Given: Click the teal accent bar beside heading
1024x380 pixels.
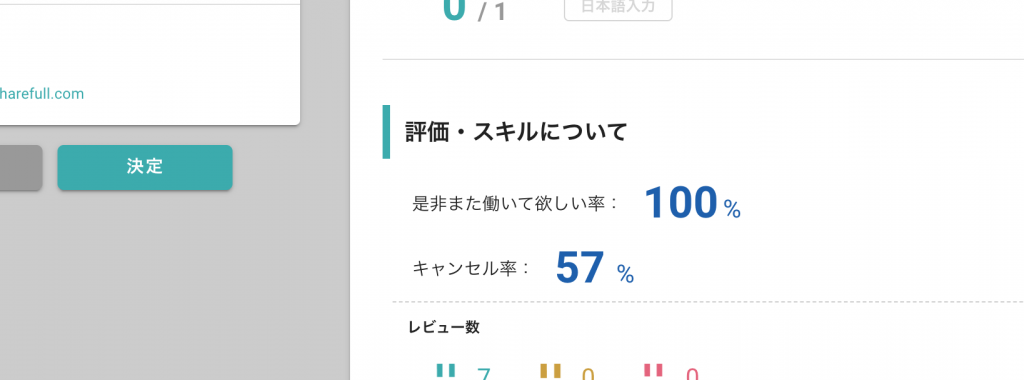Looking at the screenshot, I should pos(386,131).
